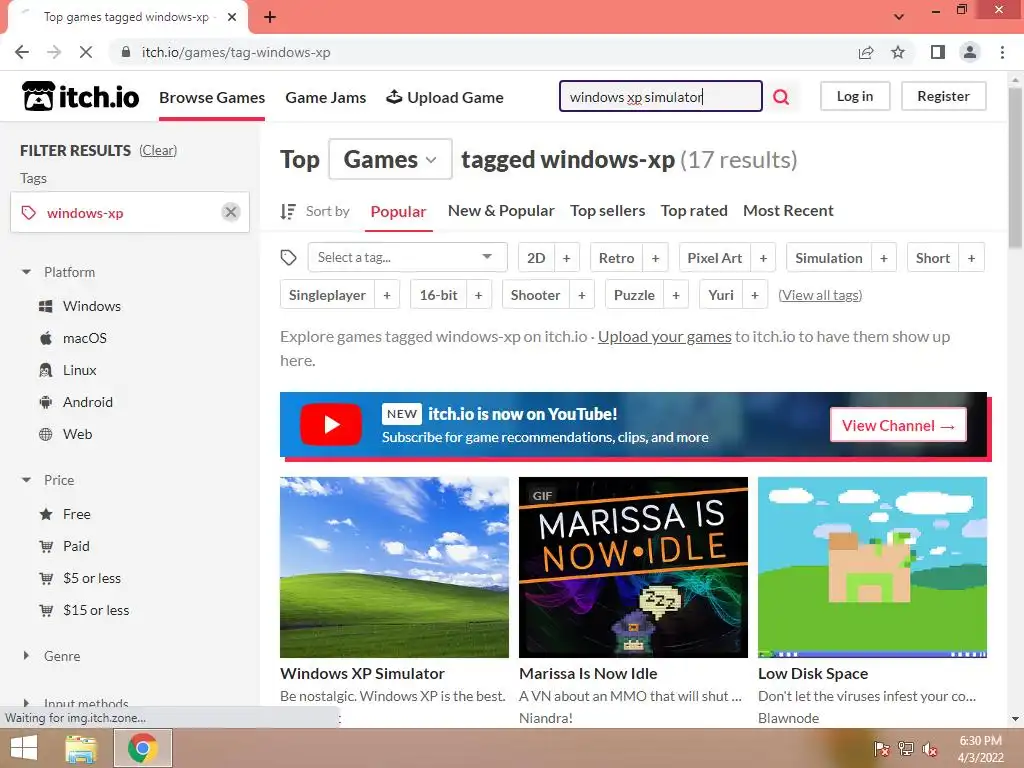Open the Select a tag dropdown
The image size is (1024, 768).
pyautogui.click(x=407, y=257)
